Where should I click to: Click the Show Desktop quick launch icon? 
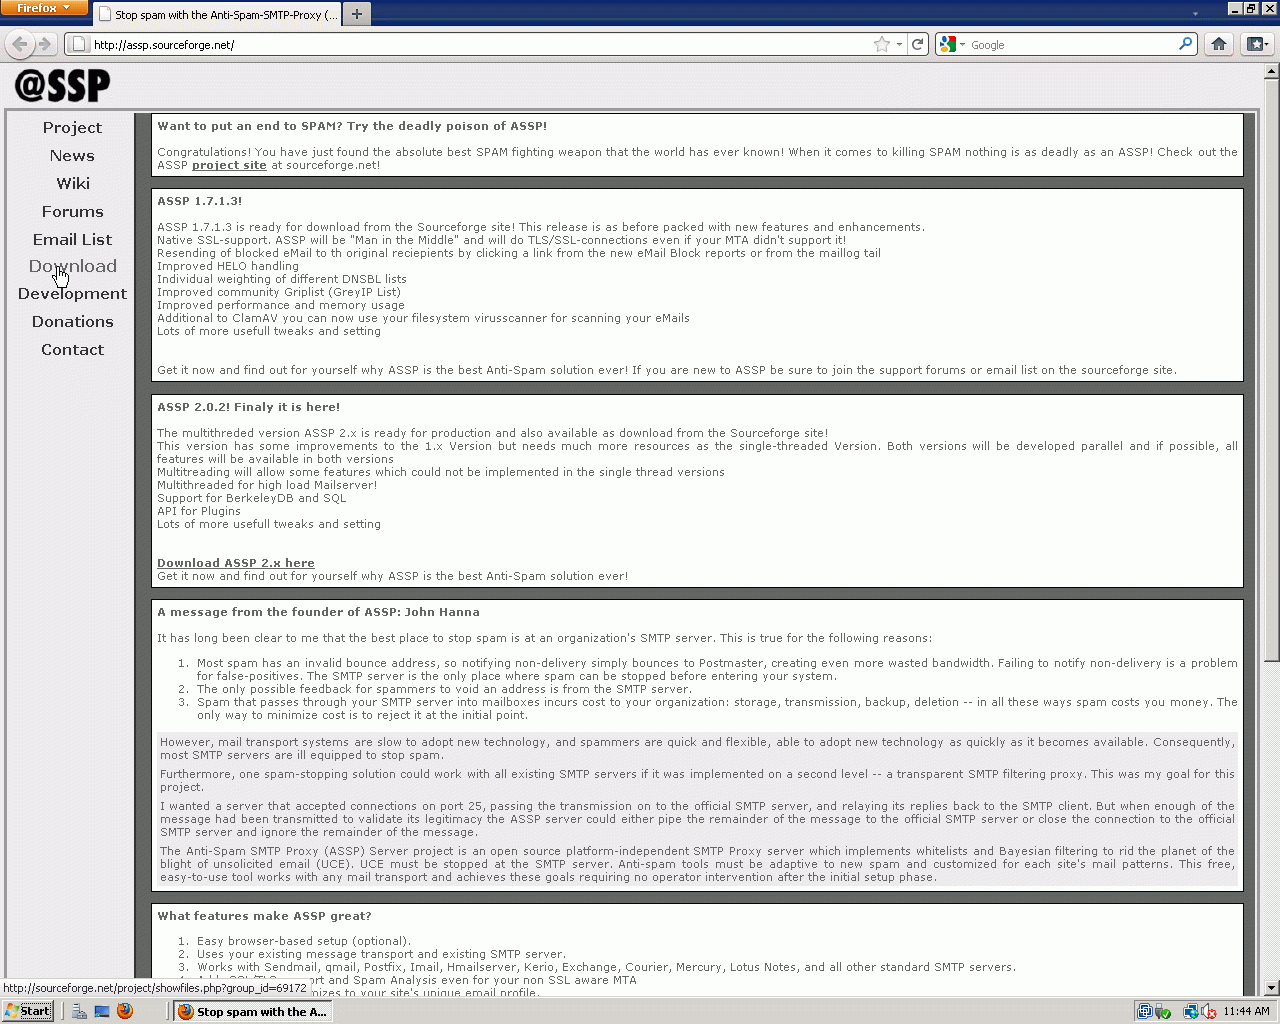tap(102, 1011)
